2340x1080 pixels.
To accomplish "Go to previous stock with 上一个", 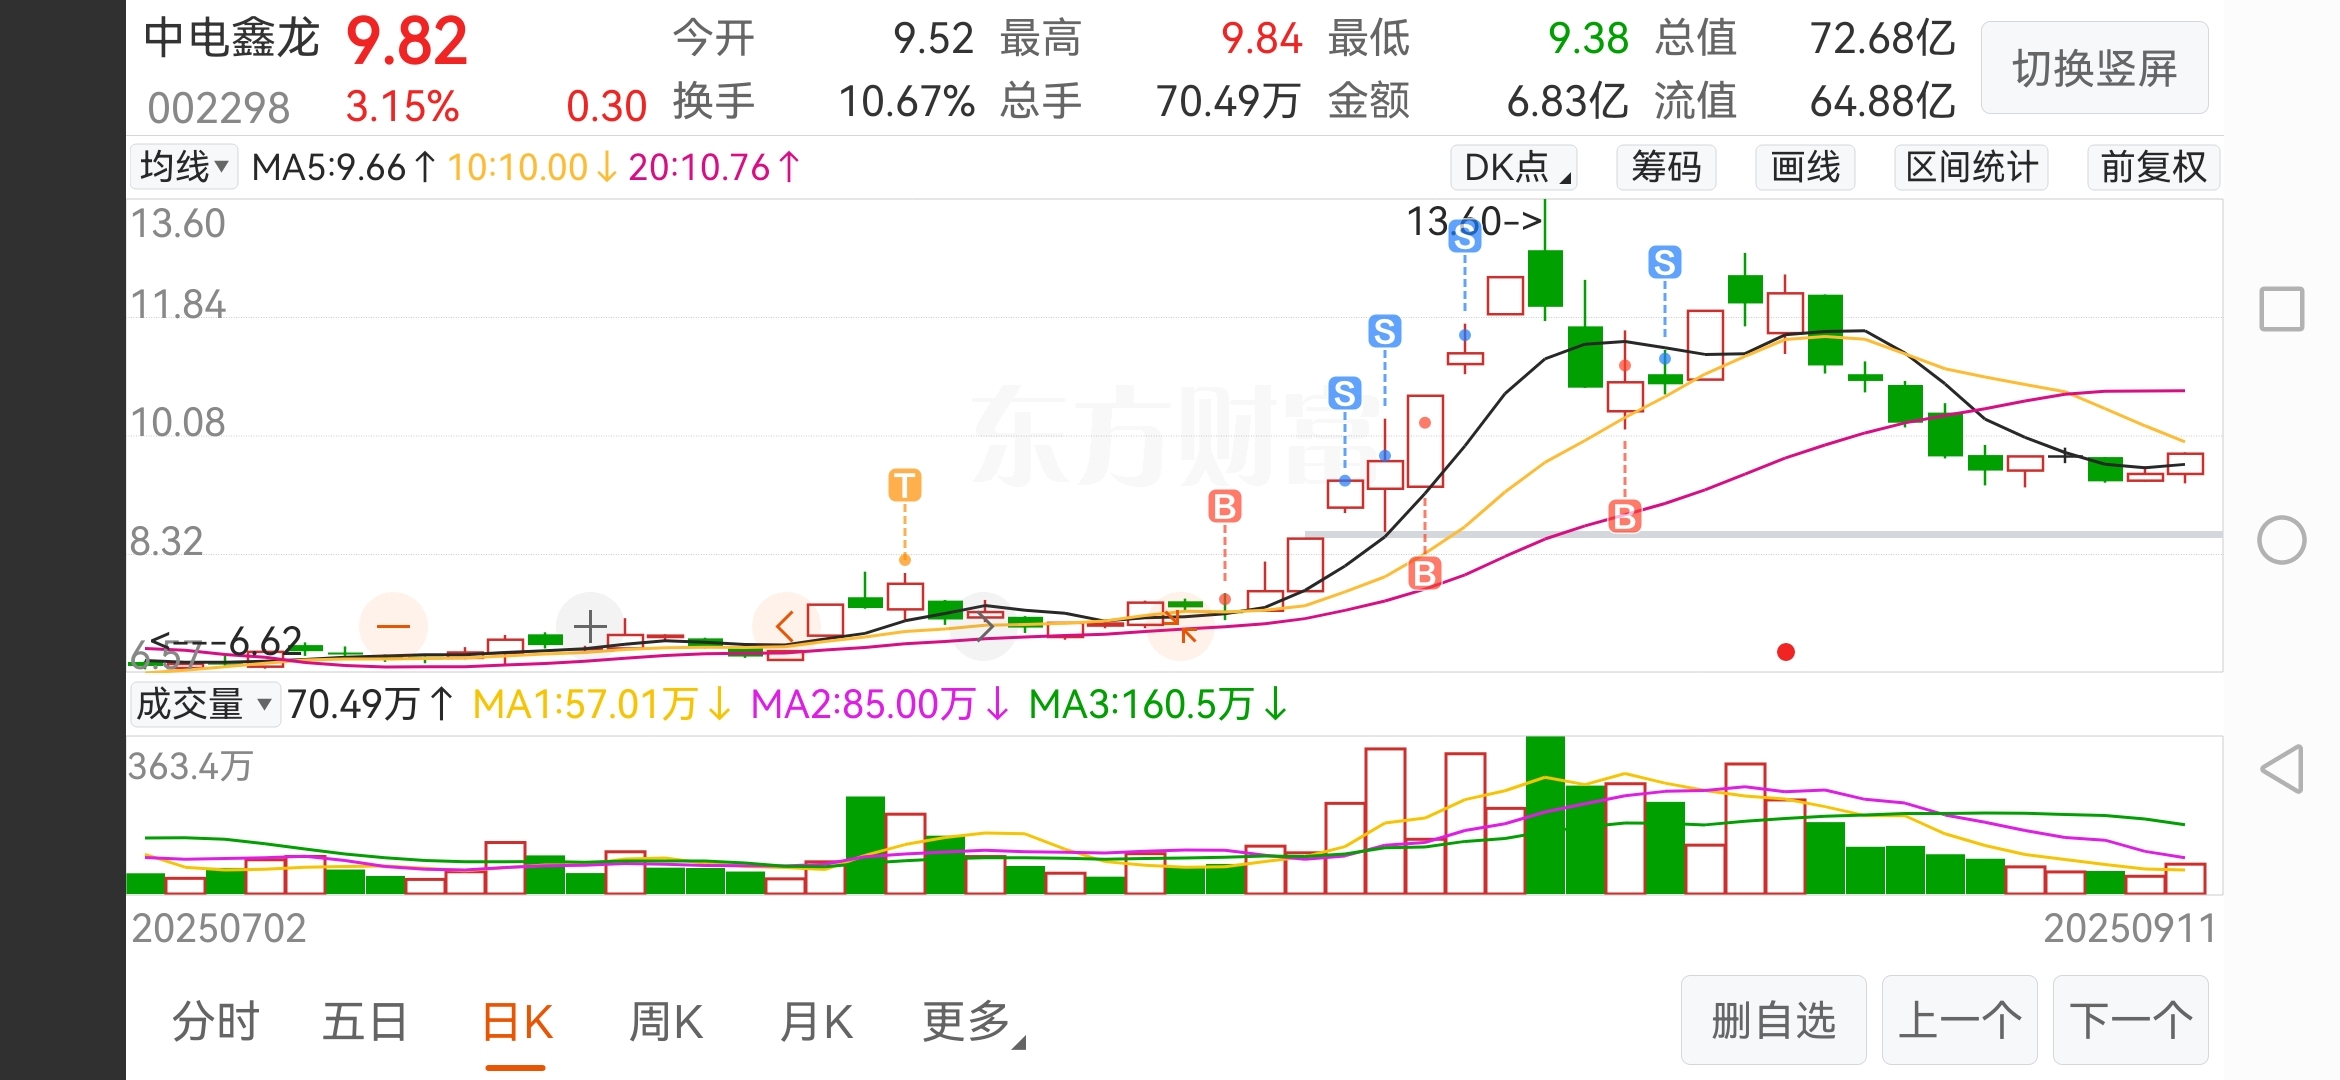I will click(x=1960, y=1020).
